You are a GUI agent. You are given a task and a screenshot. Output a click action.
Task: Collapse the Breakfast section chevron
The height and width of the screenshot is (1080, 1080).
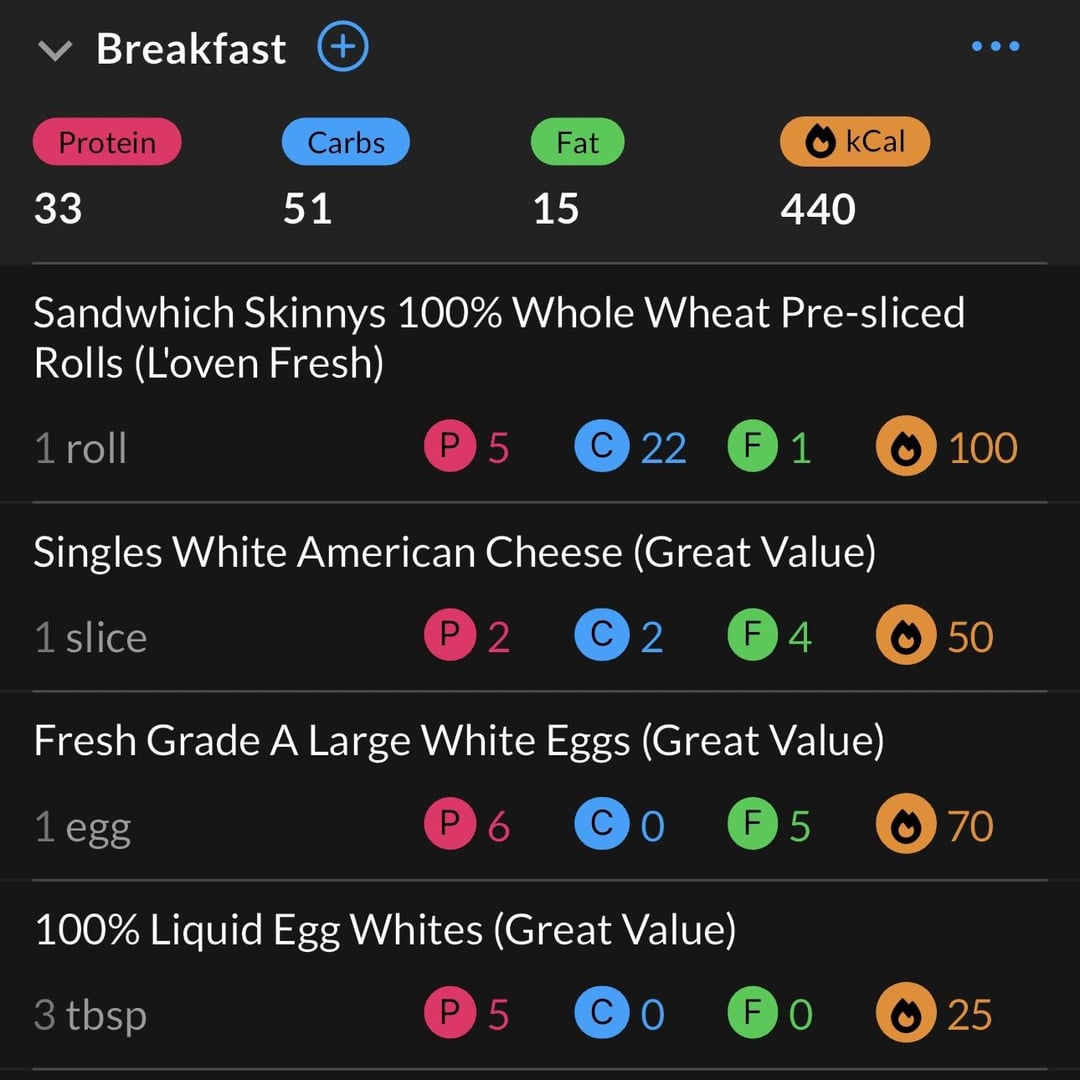click(x=54, y=50)
